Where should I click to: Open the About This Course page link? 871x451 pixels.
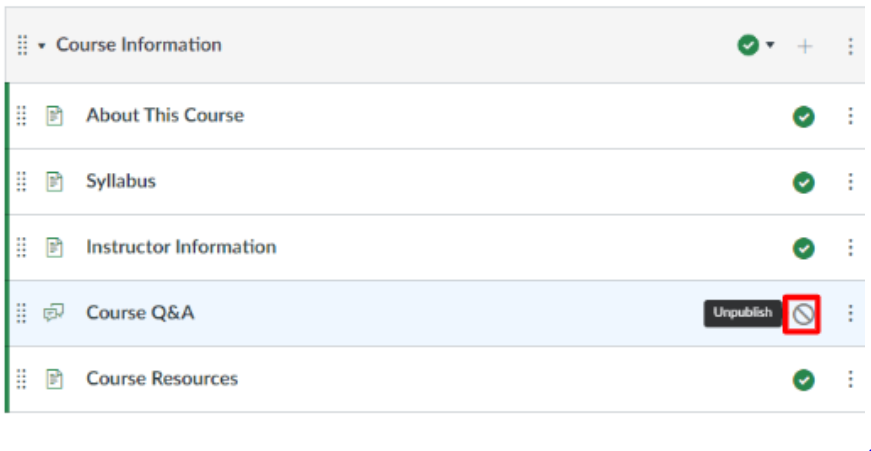point(165,115)
